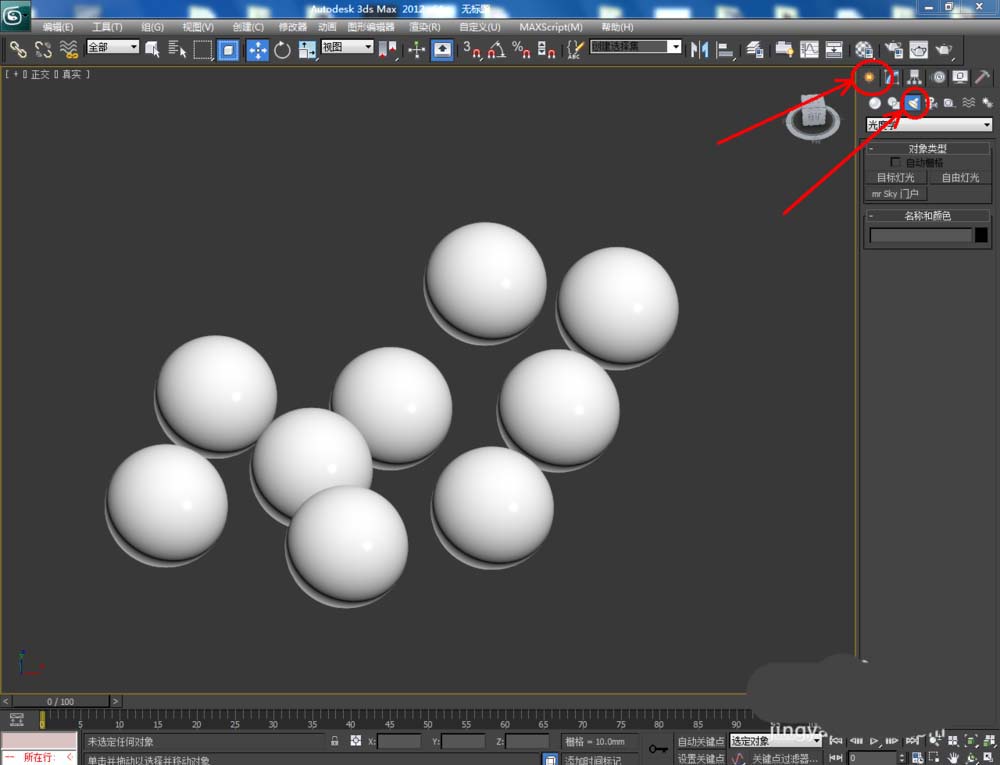Screen dimensions: 1000x765
Task: Click the 自由灯光 button
Action: [x=960, y=178]
